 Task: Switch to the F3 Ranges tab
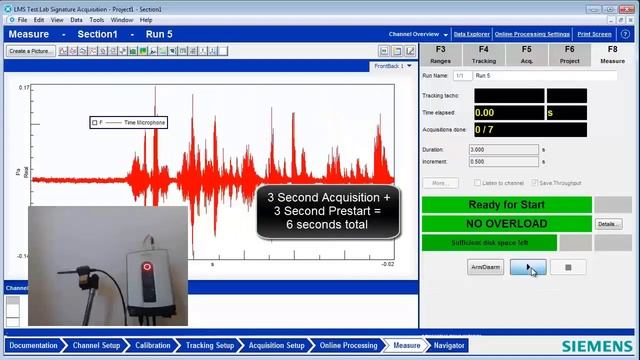pos(440,55)
